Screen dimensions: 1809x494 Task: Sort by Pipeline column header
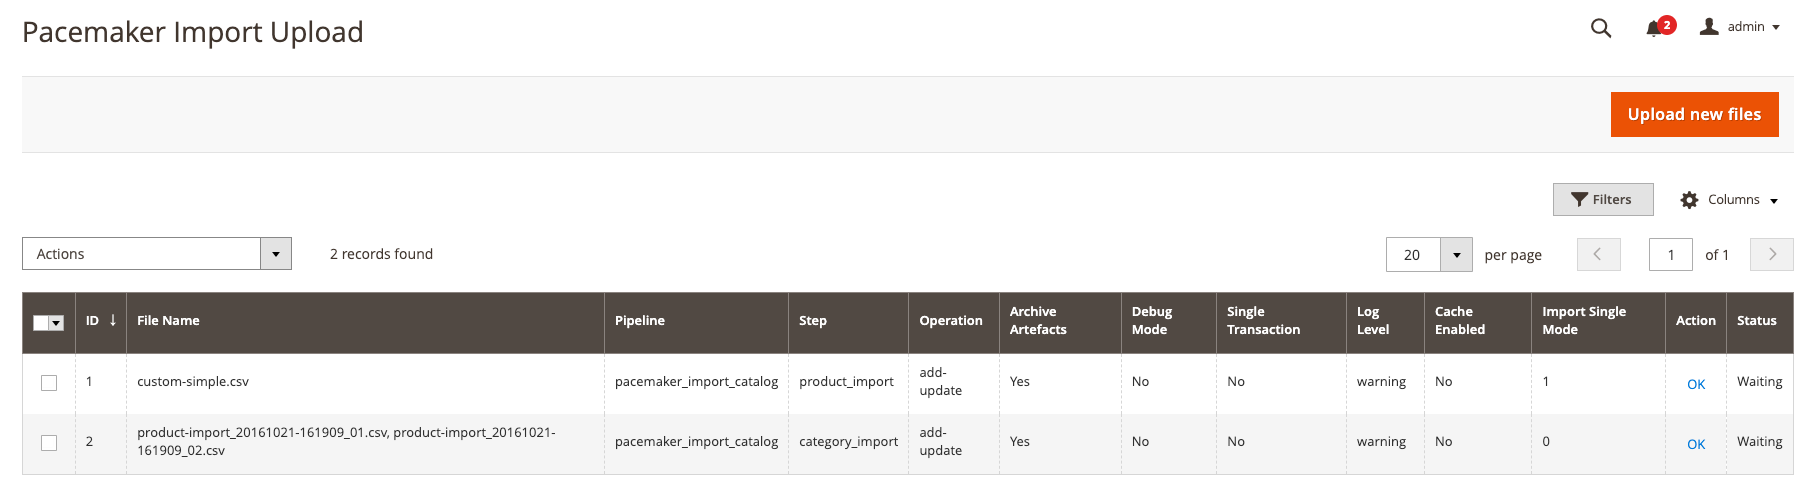click(x=639, y=320)
